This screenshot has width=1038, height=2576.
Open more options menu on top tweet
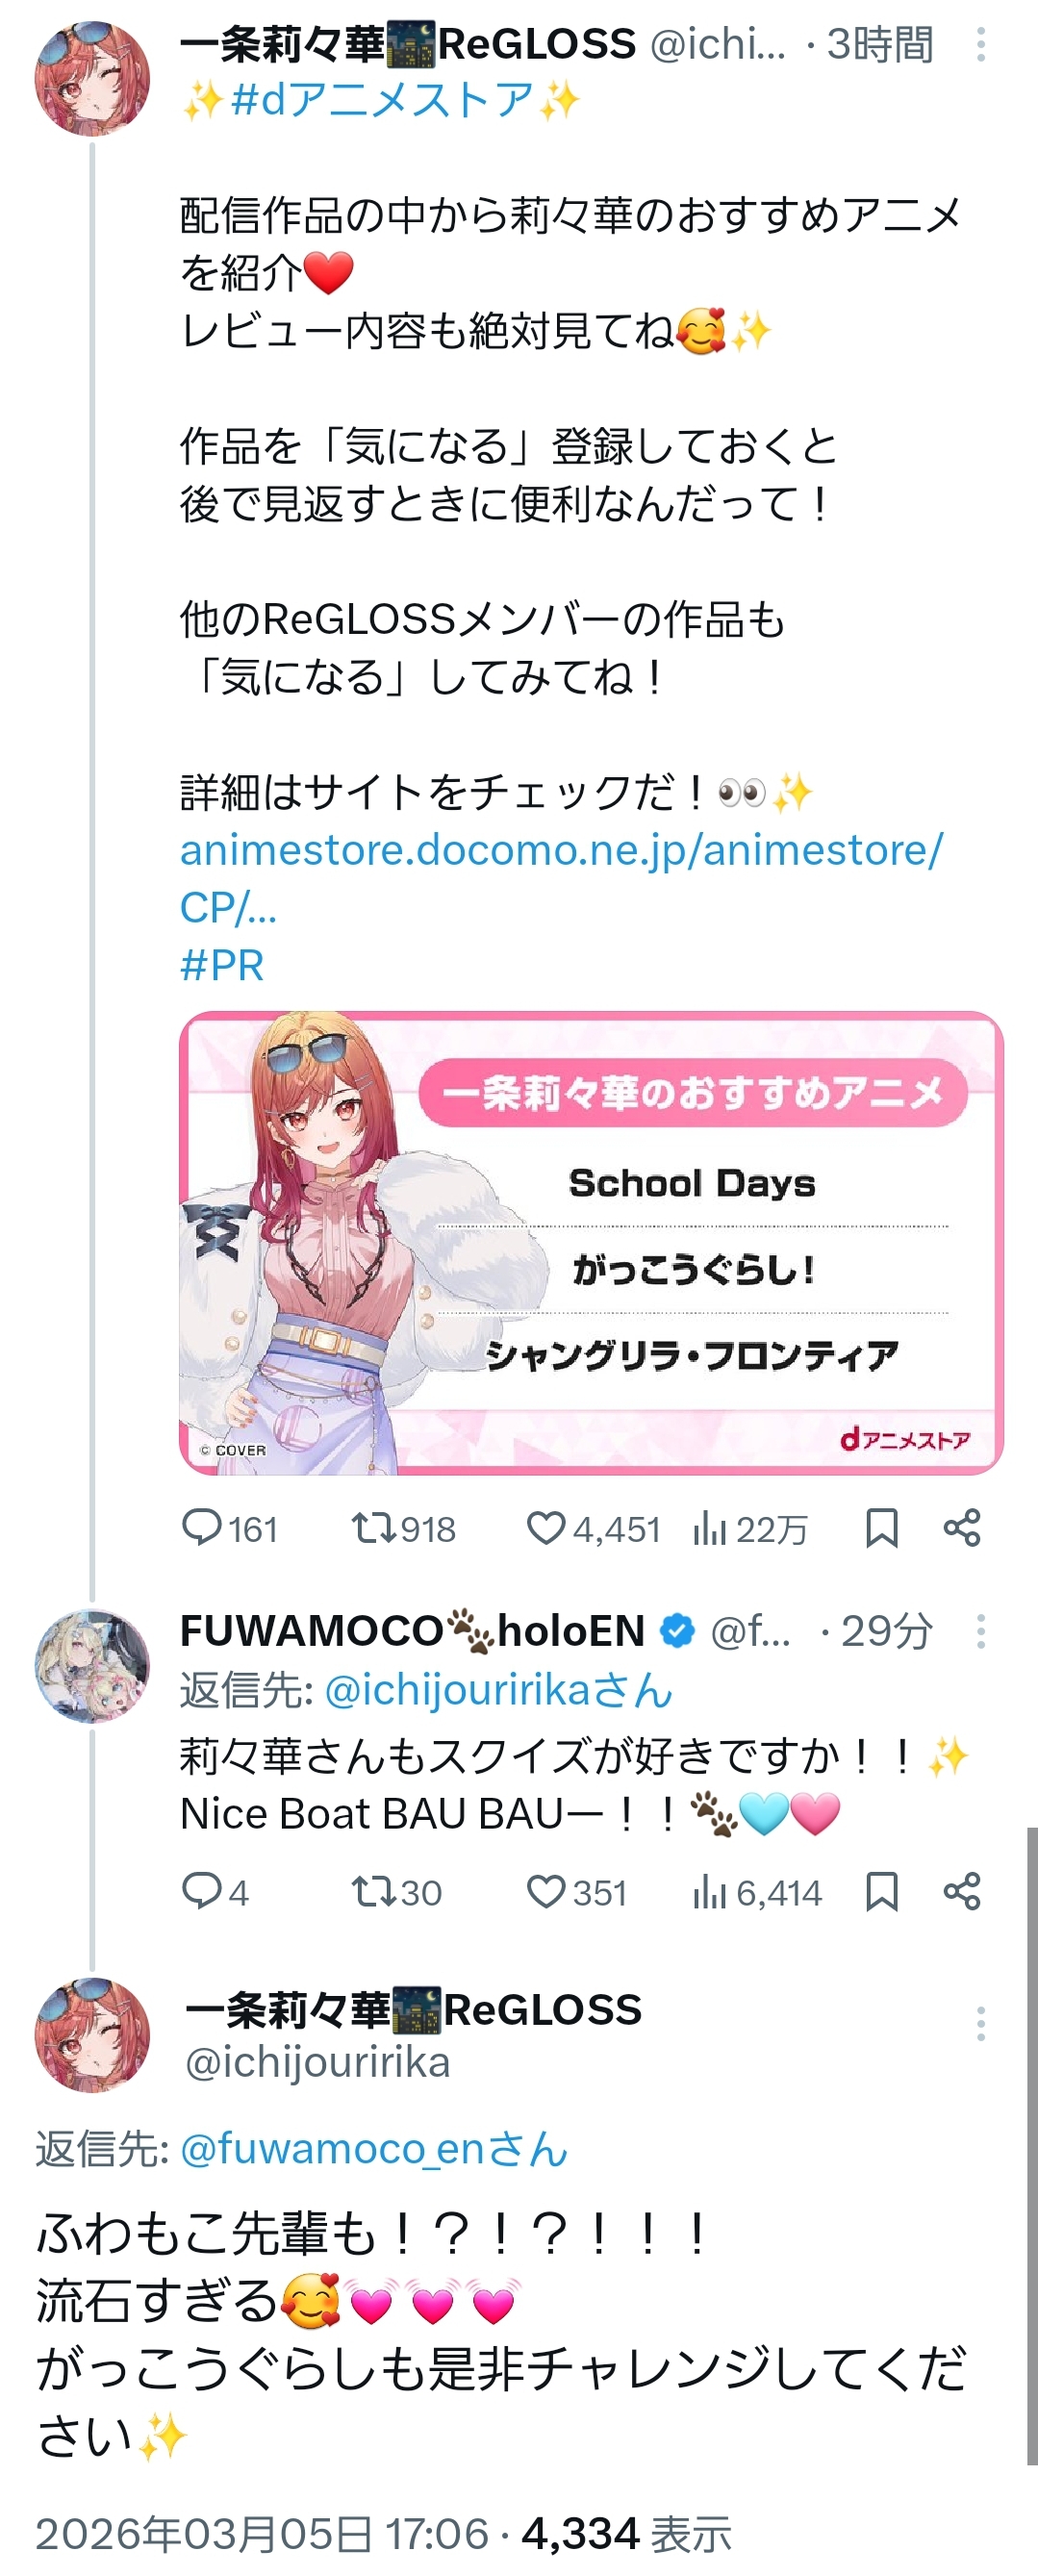981,44
